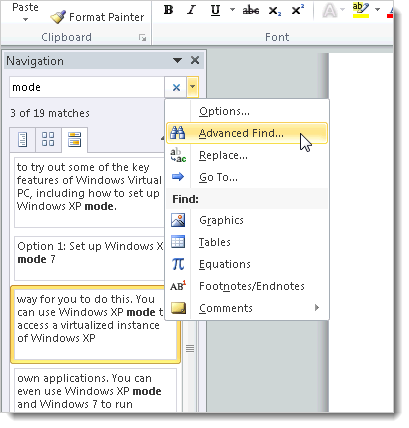Viewport: 409px width, 428px height.
Task: Click the blue arrow Go To icon
Action: point(178,177)
